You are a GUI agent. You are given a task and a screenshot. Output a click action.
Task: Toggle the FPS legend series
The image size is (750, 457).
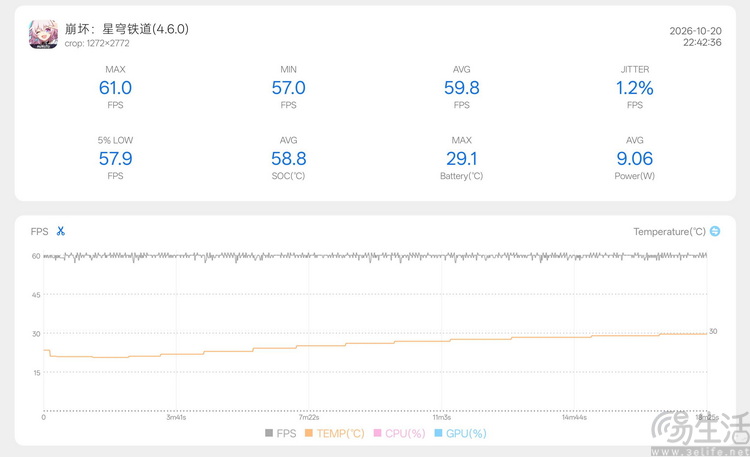(x=281, y=434)
